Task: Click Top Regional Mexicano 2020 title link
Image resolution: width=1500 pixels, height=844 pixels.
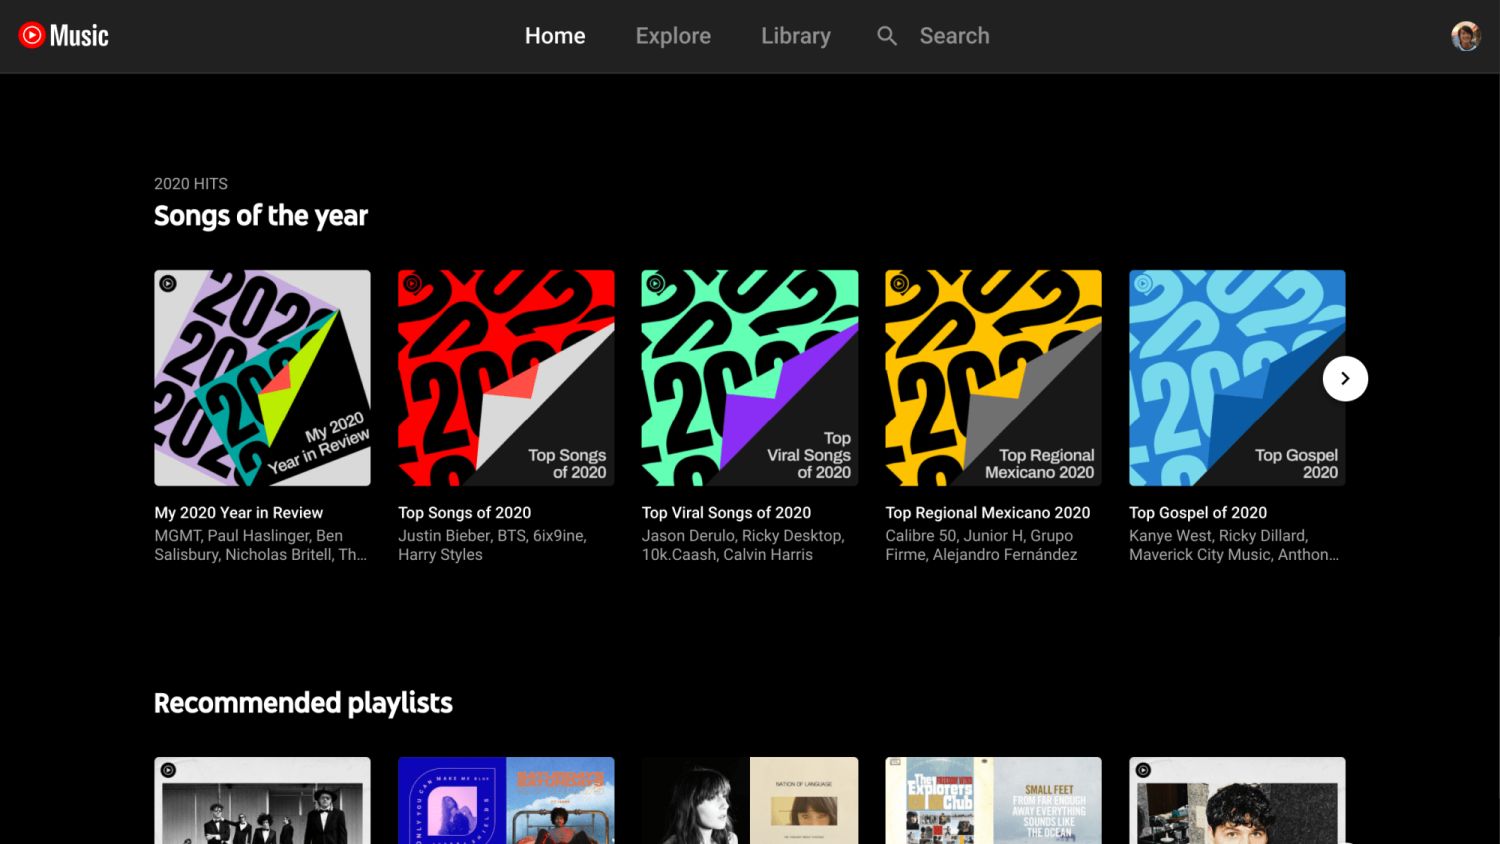Action: 987,513
